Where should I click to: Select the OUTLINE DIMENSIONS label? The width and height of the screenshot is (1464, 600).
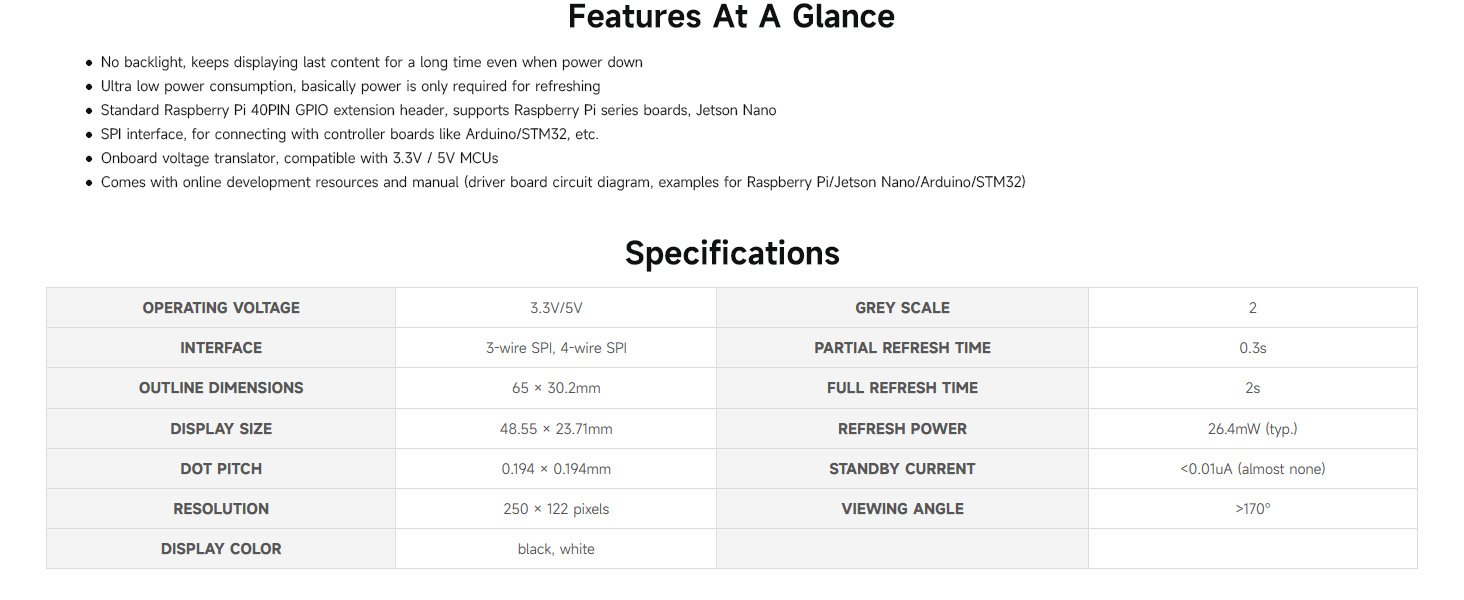(x=221, y=388)
